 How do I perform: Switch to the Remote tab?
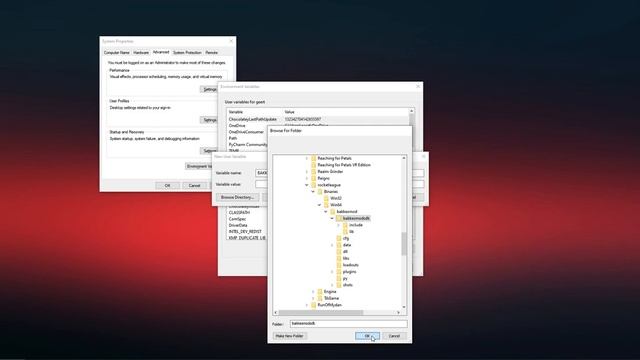click(x=211, y=53)
